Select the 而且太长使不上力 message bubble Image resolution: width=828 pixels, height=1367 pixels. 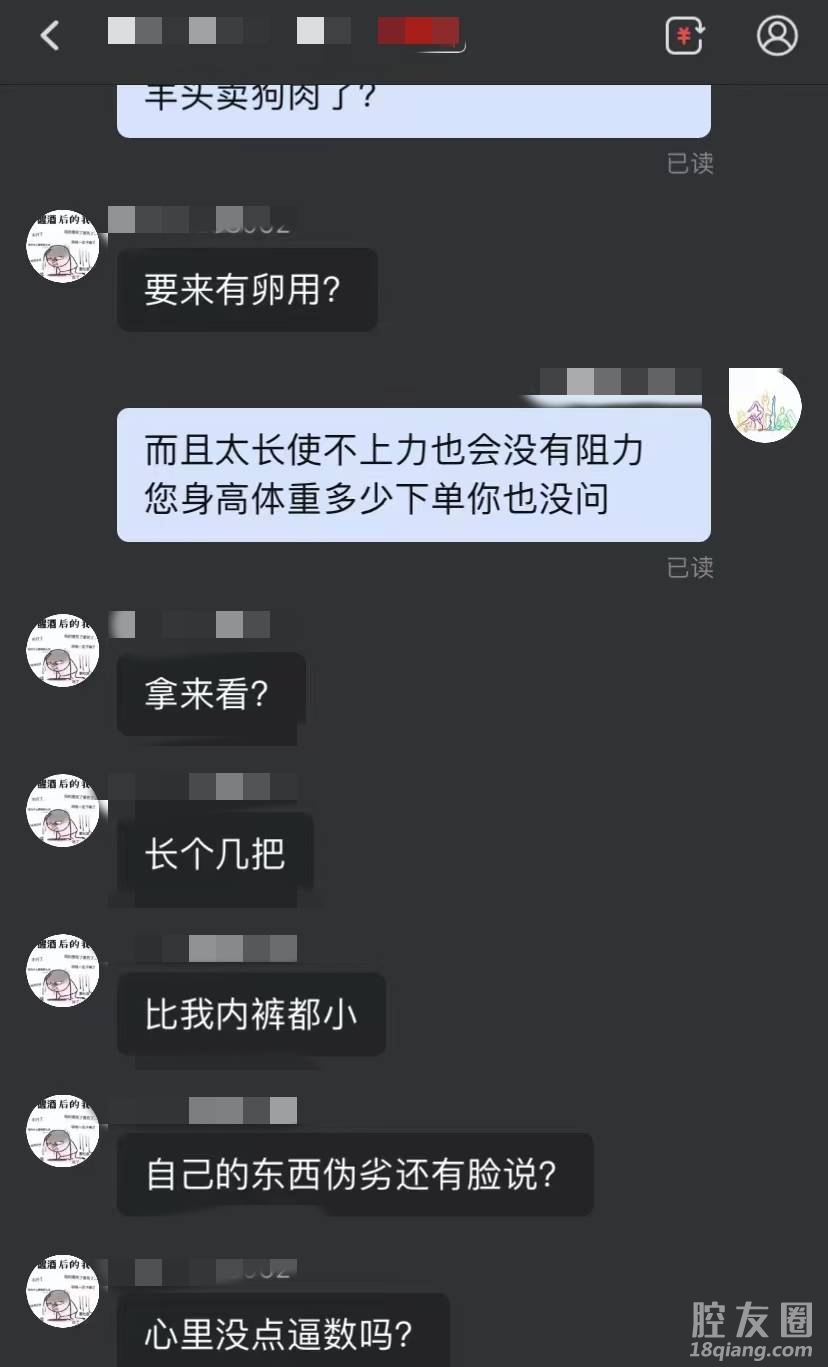pyautogui.click(x=414, y=475)
